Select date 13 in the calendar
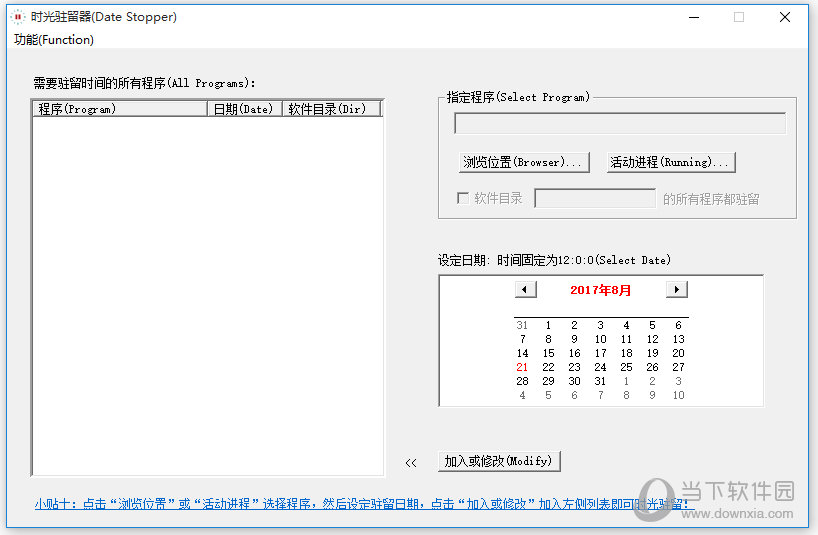Screen dimensions: 818x535 tap(678, 339)
